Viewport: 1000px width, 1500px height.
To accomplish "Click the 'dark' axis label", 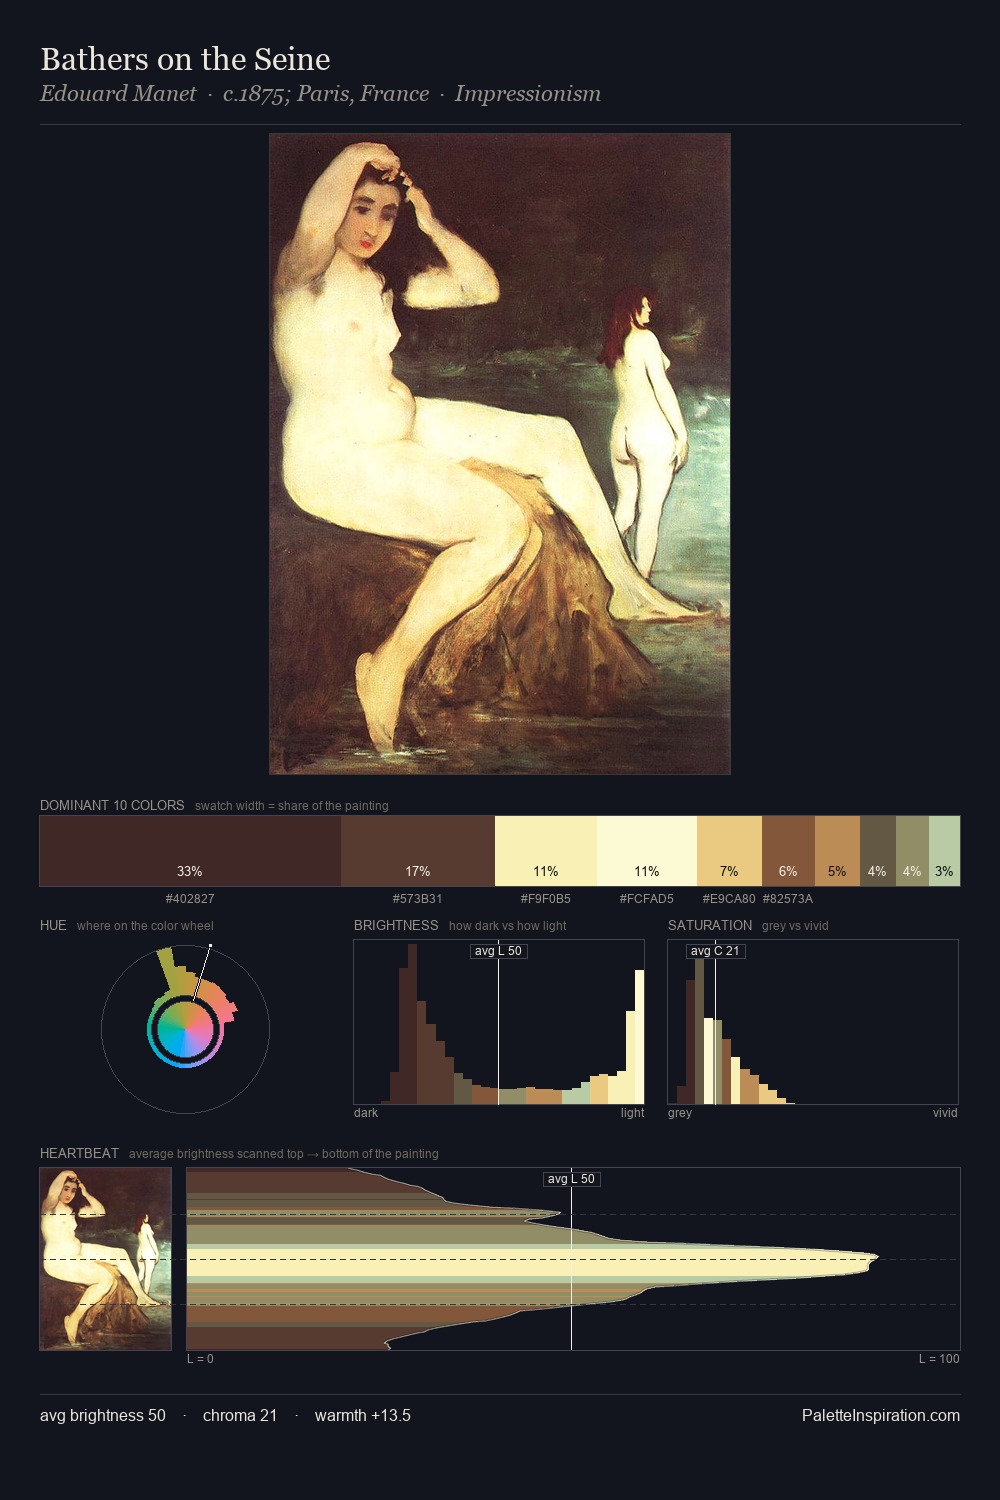I will (x=366, y=1113).
